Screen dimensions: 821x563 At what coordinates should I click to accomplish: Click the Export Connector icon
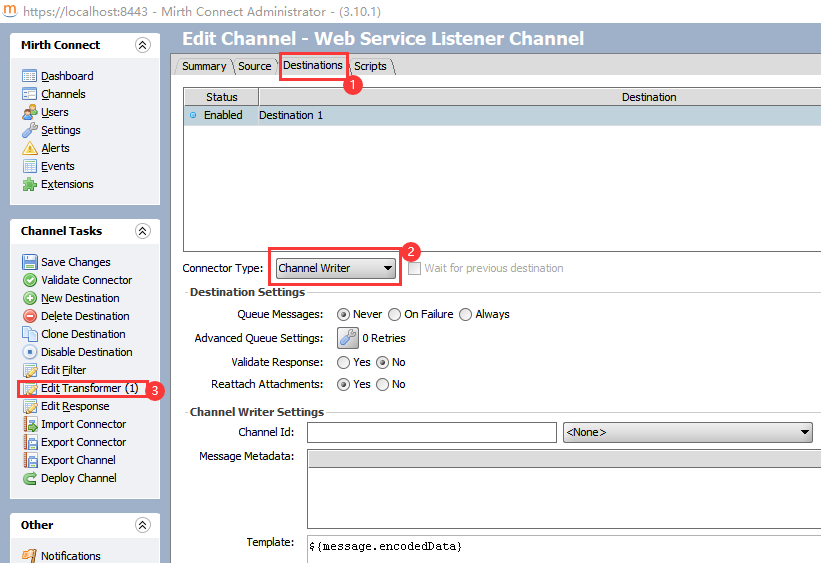30,443
